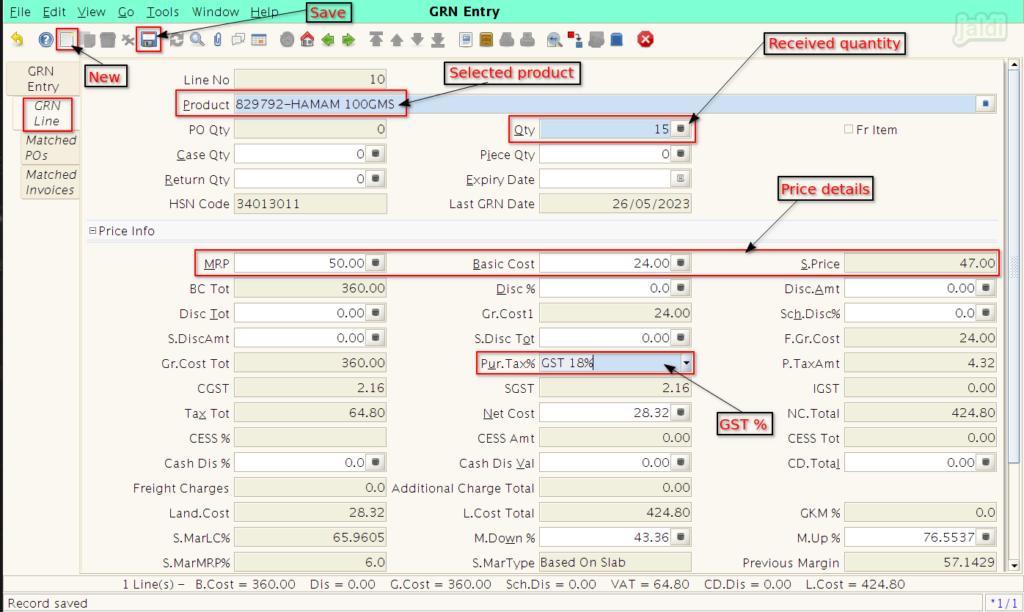
Task: Go to the Home icon
Action: click(x=307, y=40)
